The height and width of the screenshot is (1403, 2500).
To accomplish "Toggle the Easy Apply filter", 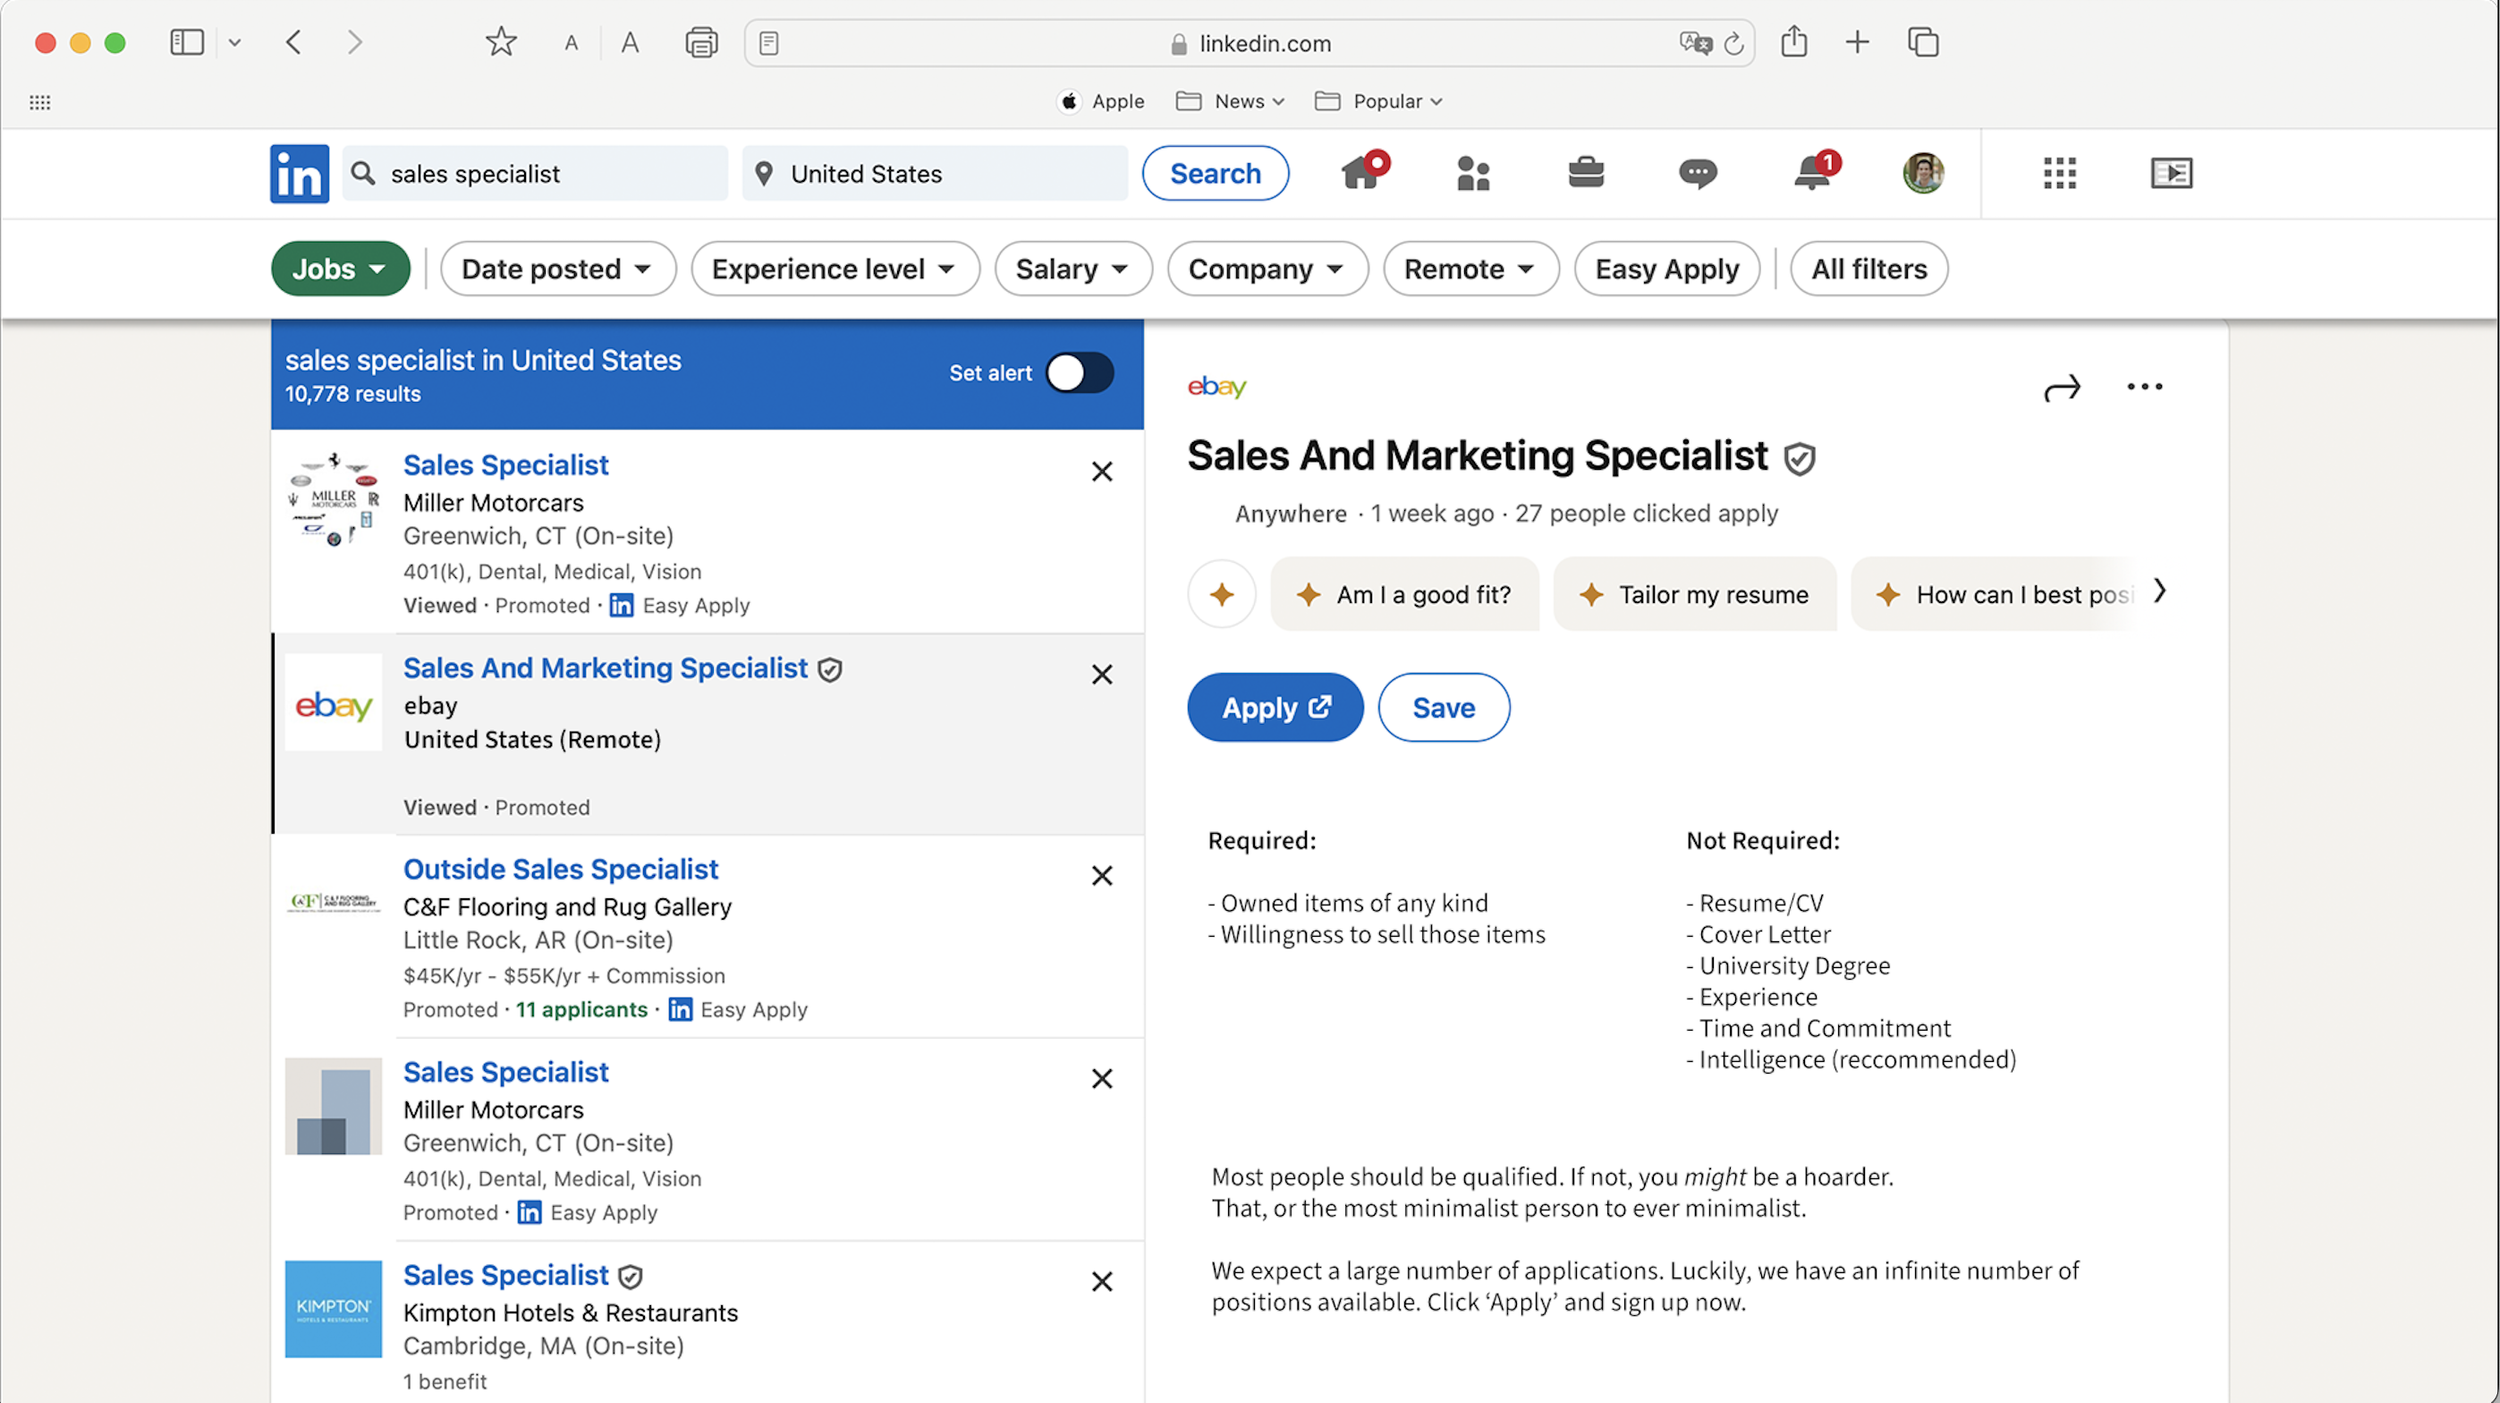I will point(1666,269).
